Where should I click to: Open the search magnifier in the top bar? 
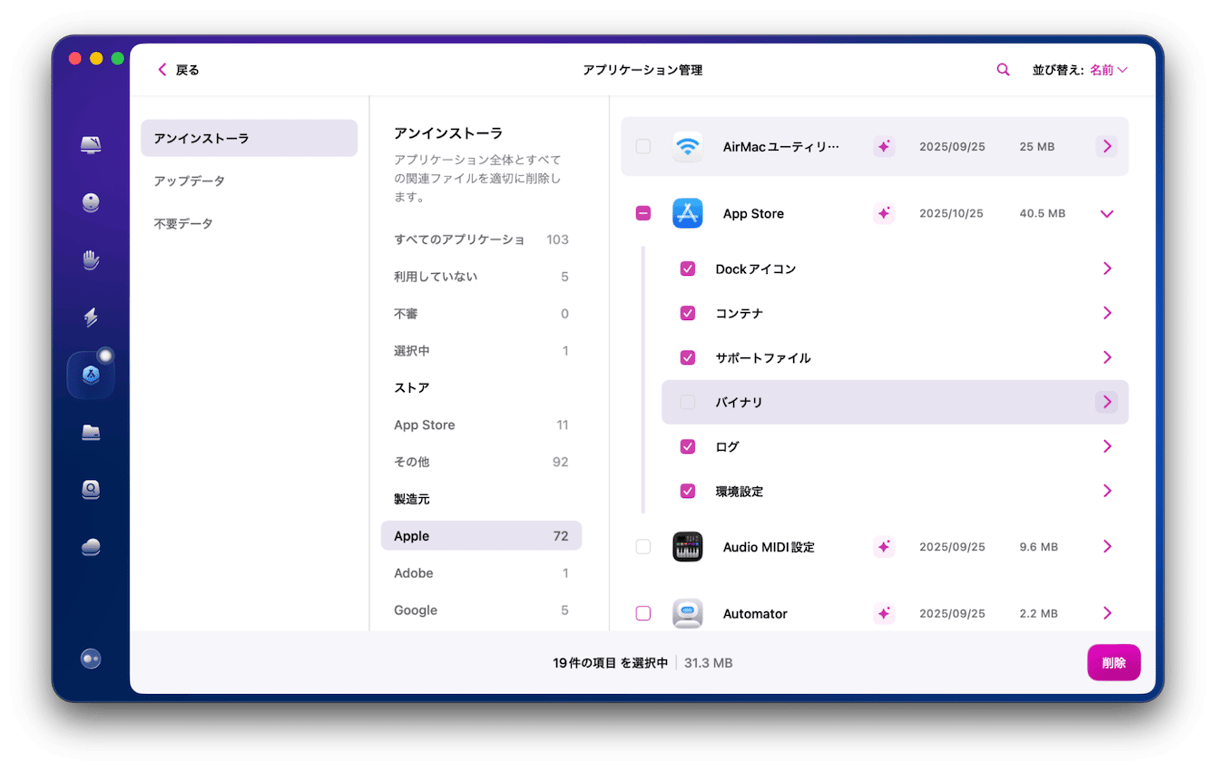pyautogui.click(x=1002, y=69)
